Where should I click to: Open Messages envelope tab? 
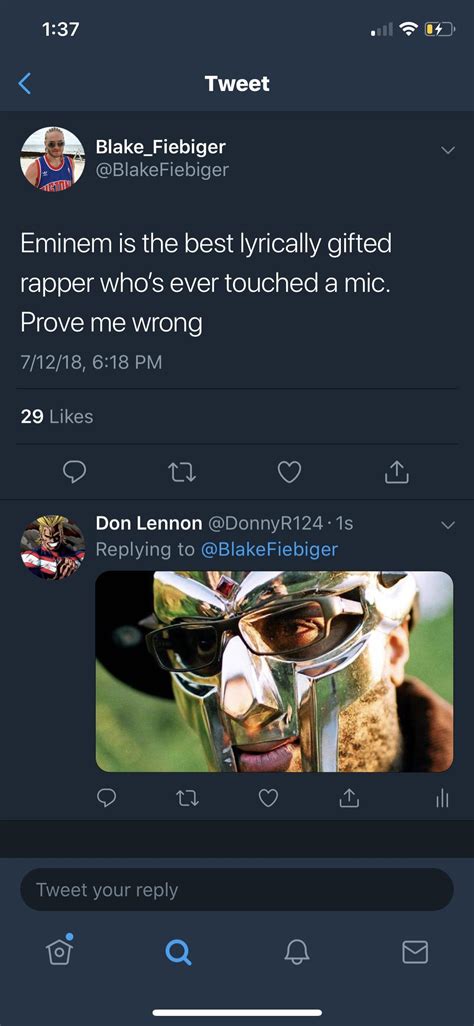[x=415, y=952]
